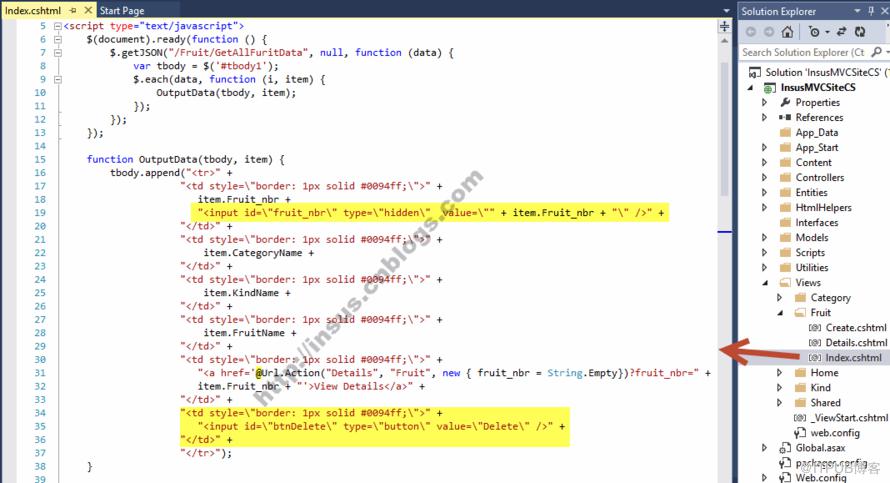Open Details.cshtml in Solution Explorer
This screenshot has height=483, width=890.
pyautogui.click(x=855, y=342)
